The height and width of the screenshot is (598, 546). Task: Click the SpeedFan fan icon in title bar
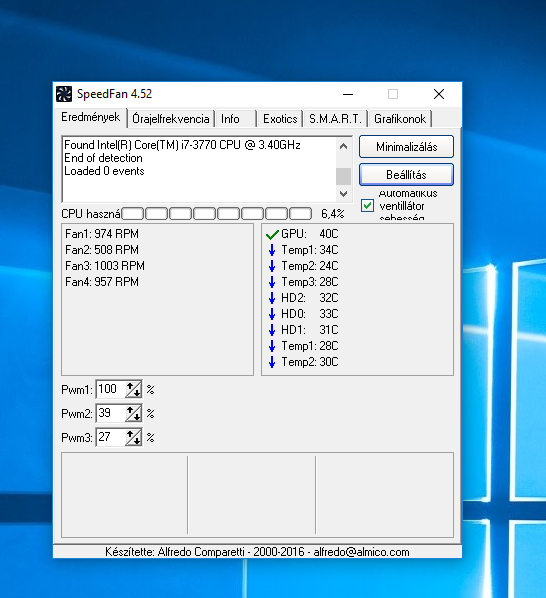tap(64, 94)
